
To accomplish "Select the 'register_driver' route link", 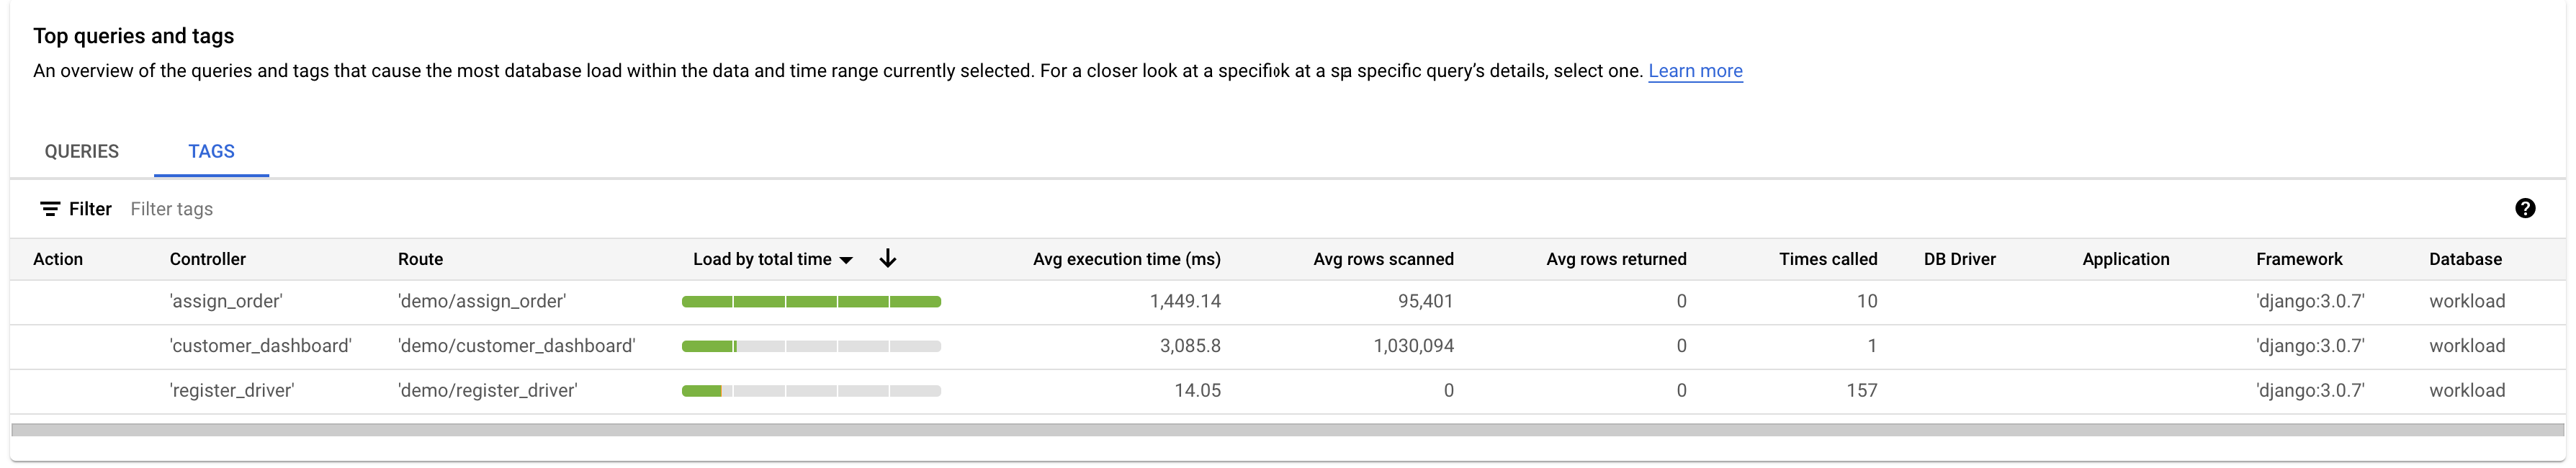I will click(x=487, y=390).
